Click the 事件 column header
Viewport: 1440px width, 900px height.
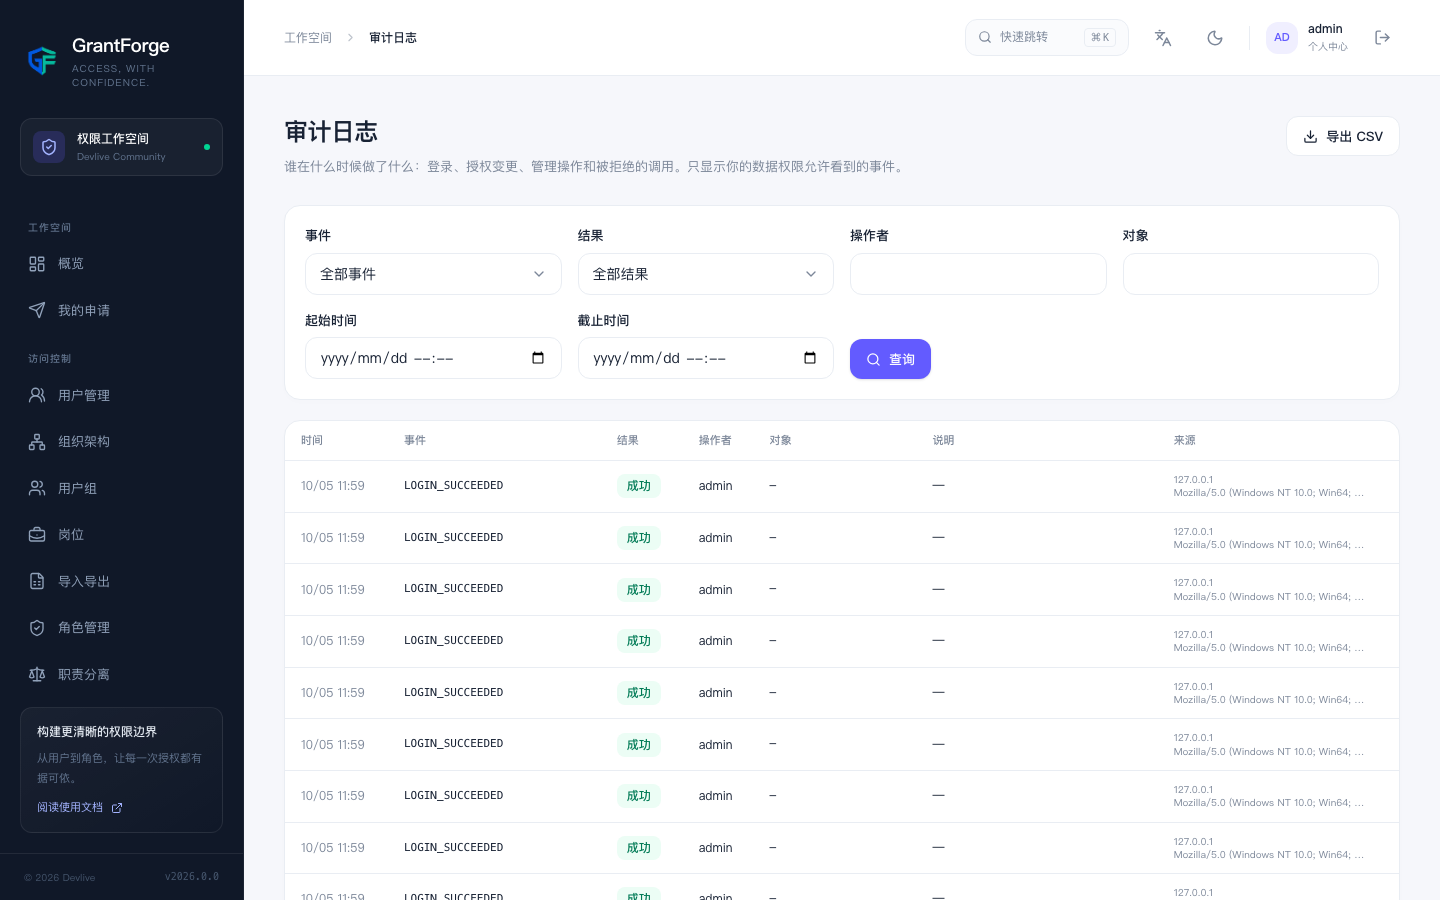(x=415, y=440)
